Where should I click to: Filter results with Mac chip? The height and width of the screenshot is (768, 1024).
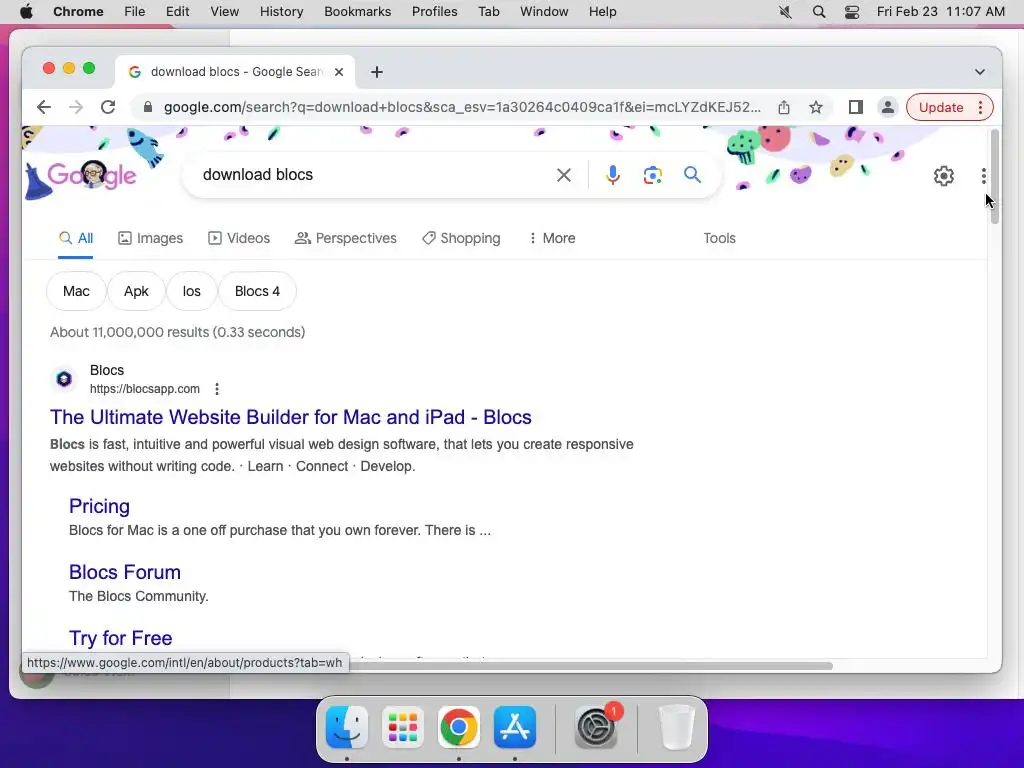pos(76,291)
